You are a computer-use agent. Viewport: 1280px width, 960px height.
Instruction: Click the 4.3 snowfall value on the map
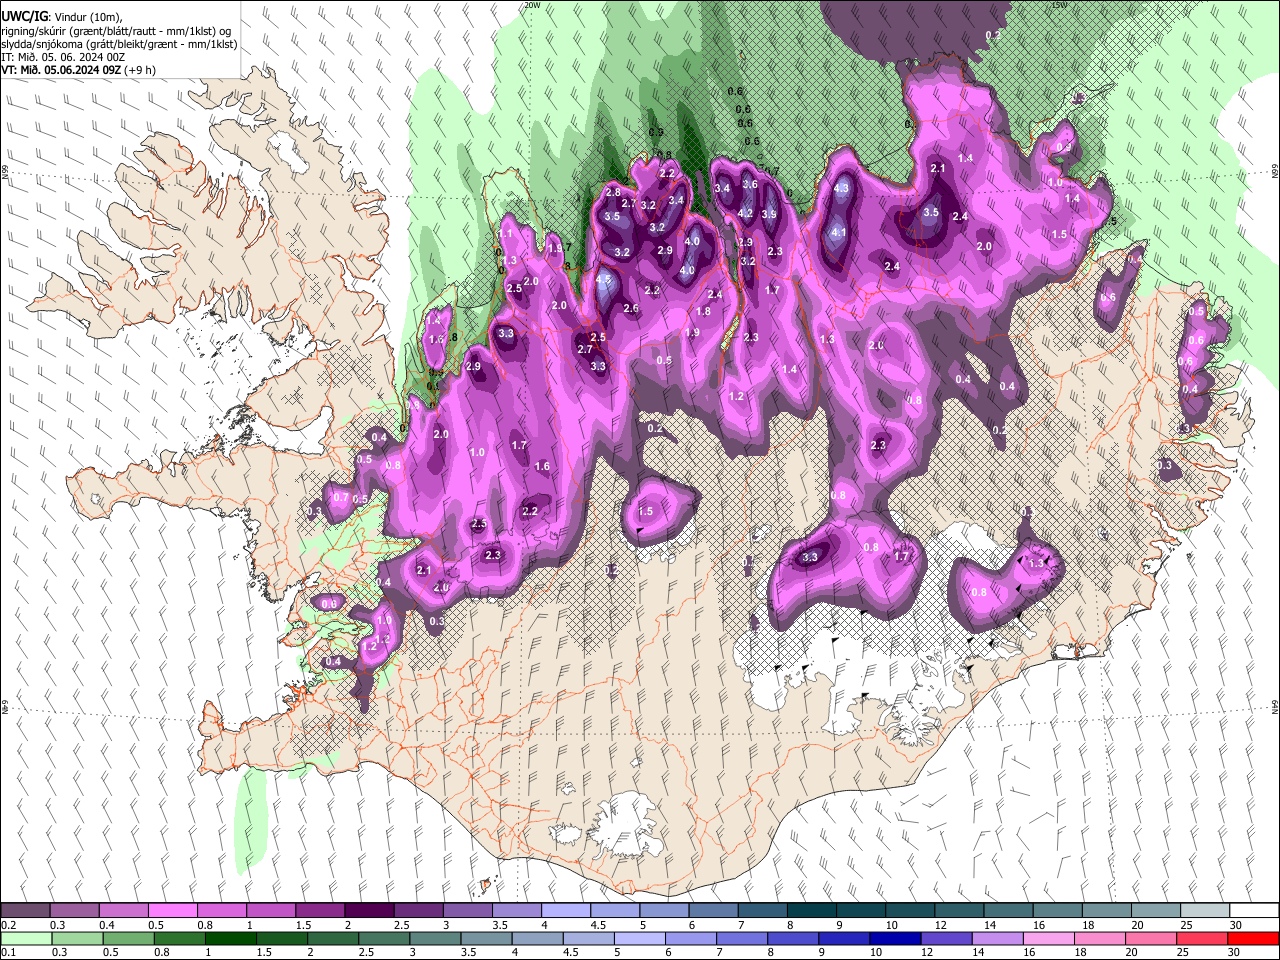click(841, 188)
